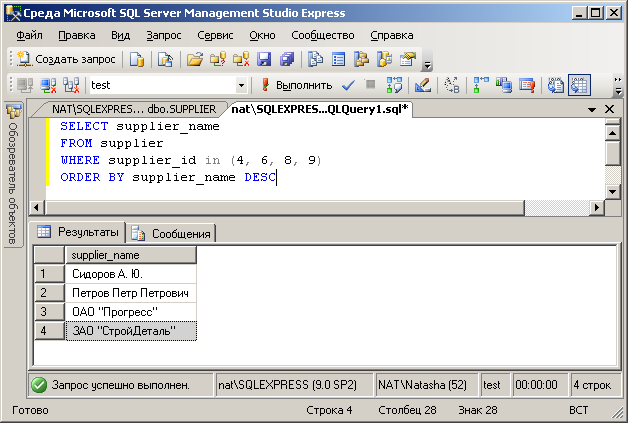Click the editor horizontal scroll right arrow
The height and width of the screenshot is (423, 628).
tap(597, 207)
